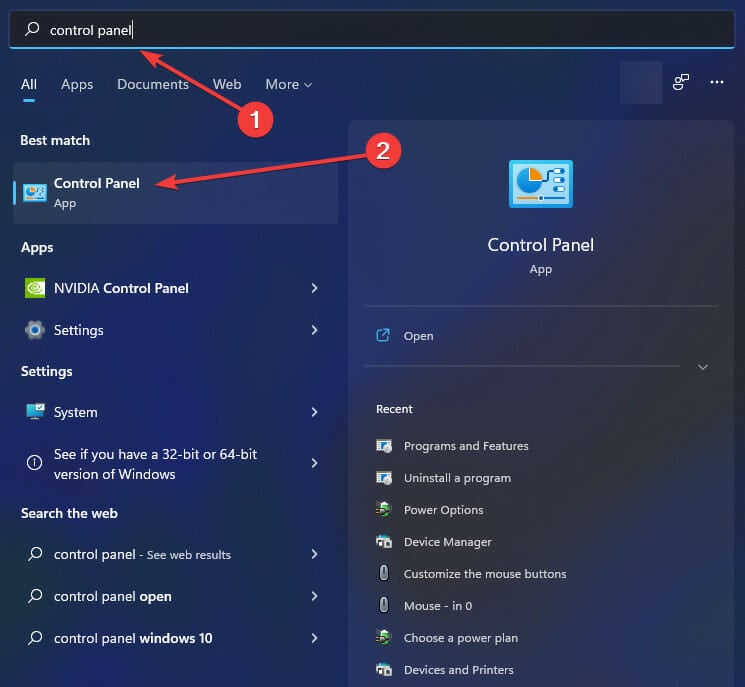Switch to the Apps filter tab
This screenshot has height=687, width=745.
pos(77,84)
